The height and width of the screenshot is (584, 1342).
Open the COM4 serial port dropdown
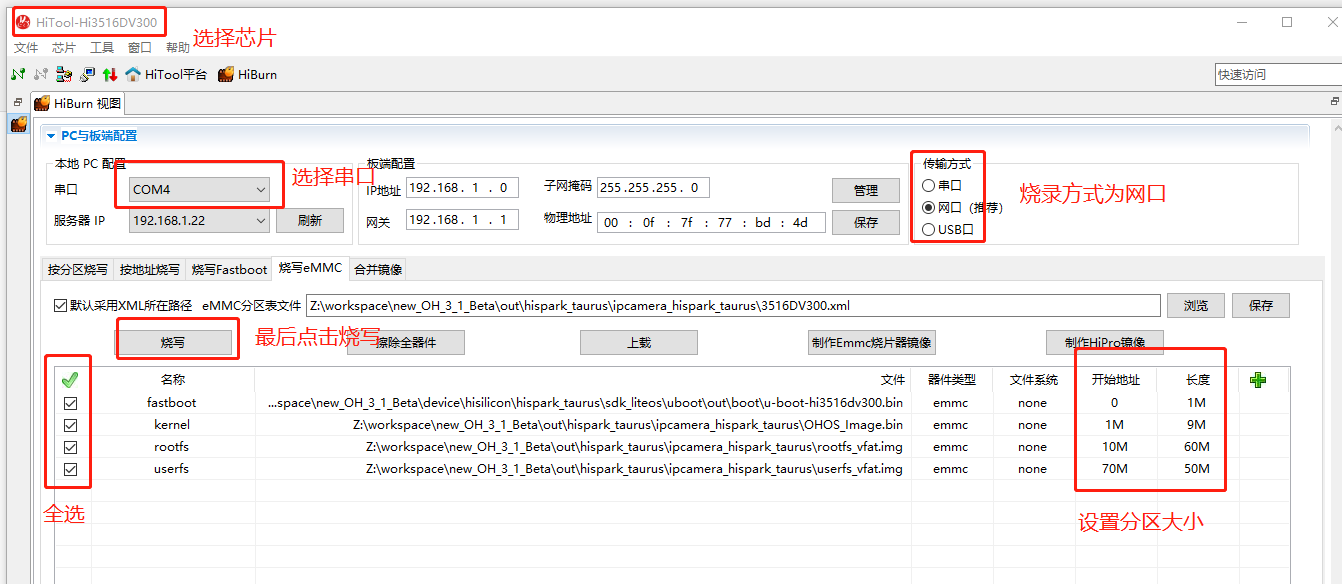[199, 189]
